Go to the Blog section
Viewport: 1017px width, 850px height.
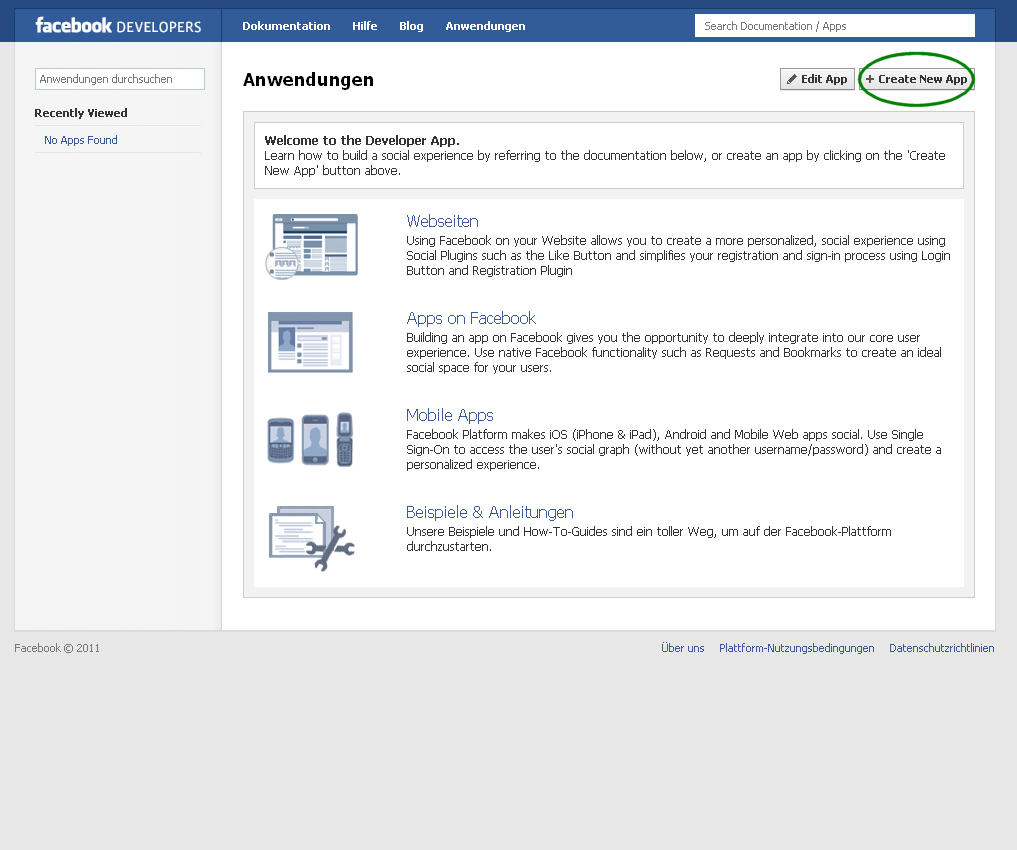[x=411, y=26]
